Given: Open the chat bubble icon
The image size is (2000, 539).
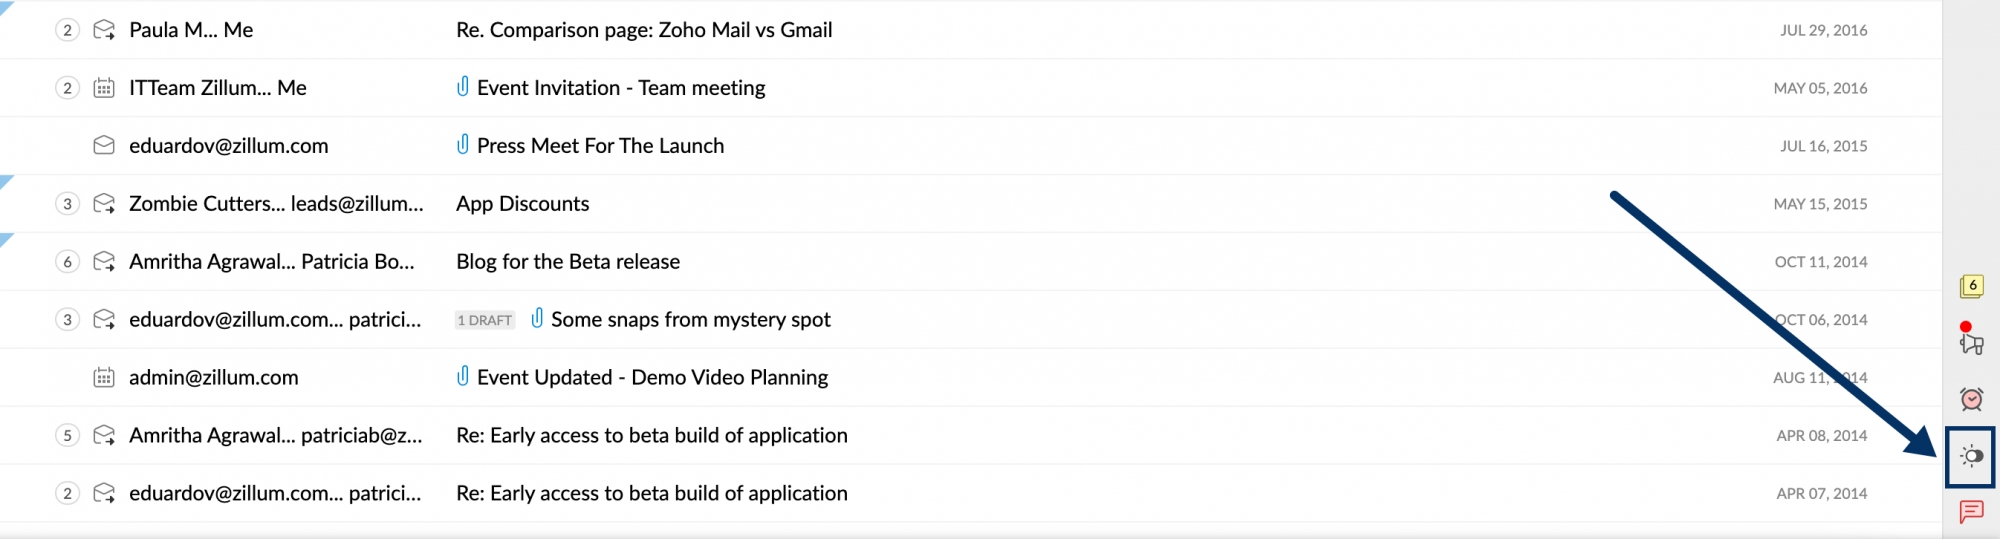Looking at the screenshot, I should (1971, 512).
